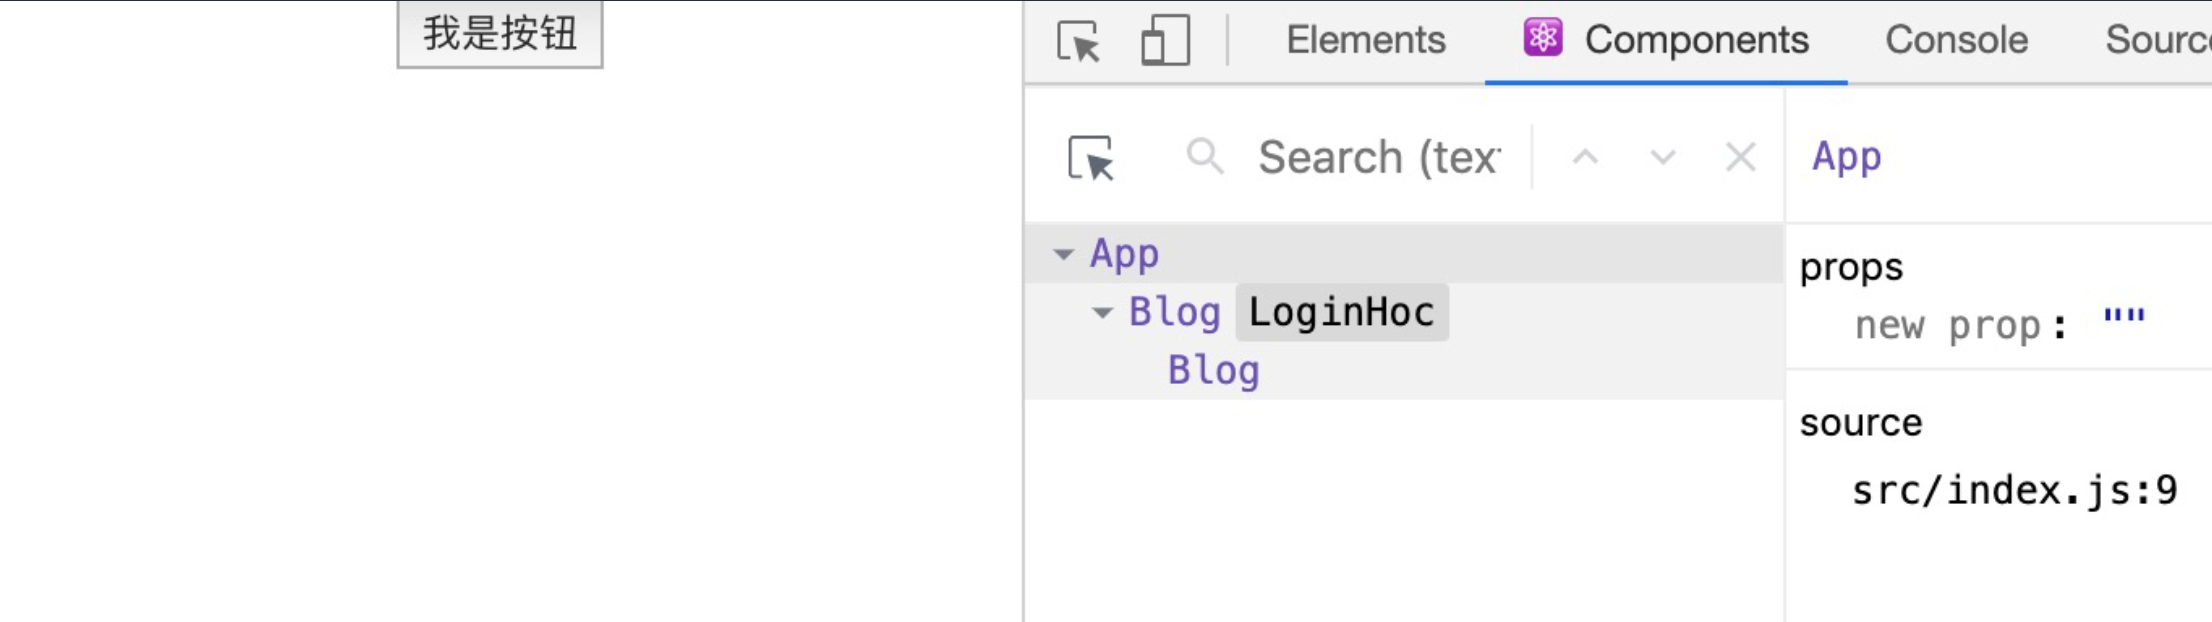Click the DevTools inspect element icon

pos(1078,41)
